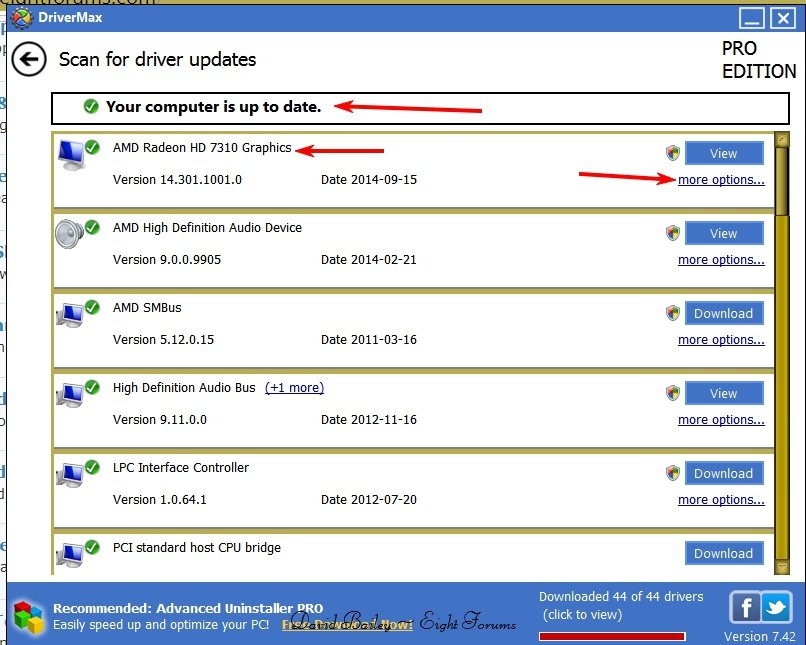This screenshot has width=806, height=645.
Task: Click the DriverMax logo in title bar
Action: [x=22, y=18]
